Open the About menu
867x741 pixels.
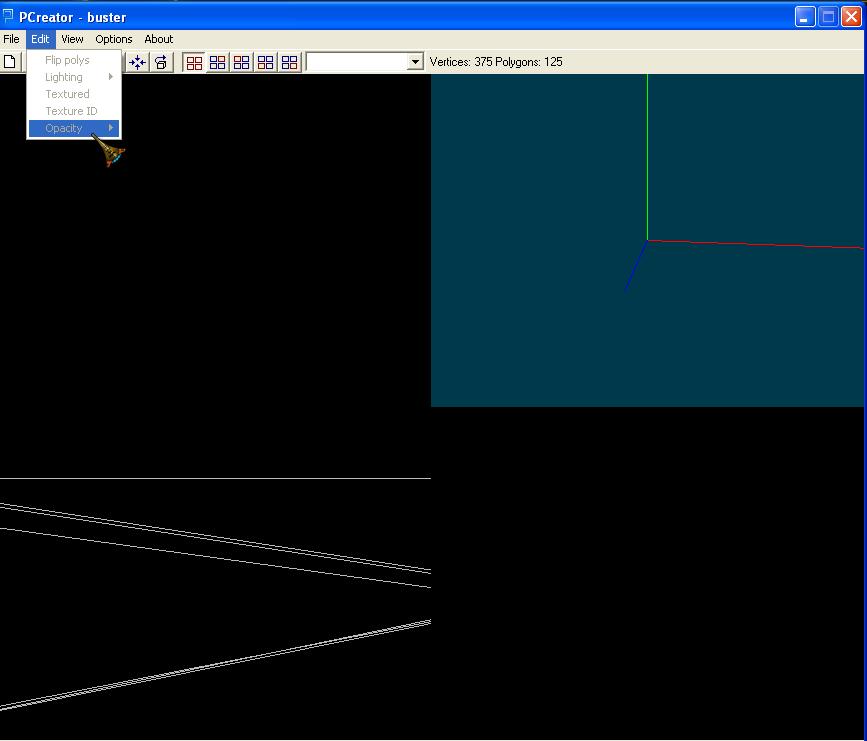click(x=159, y=39)
